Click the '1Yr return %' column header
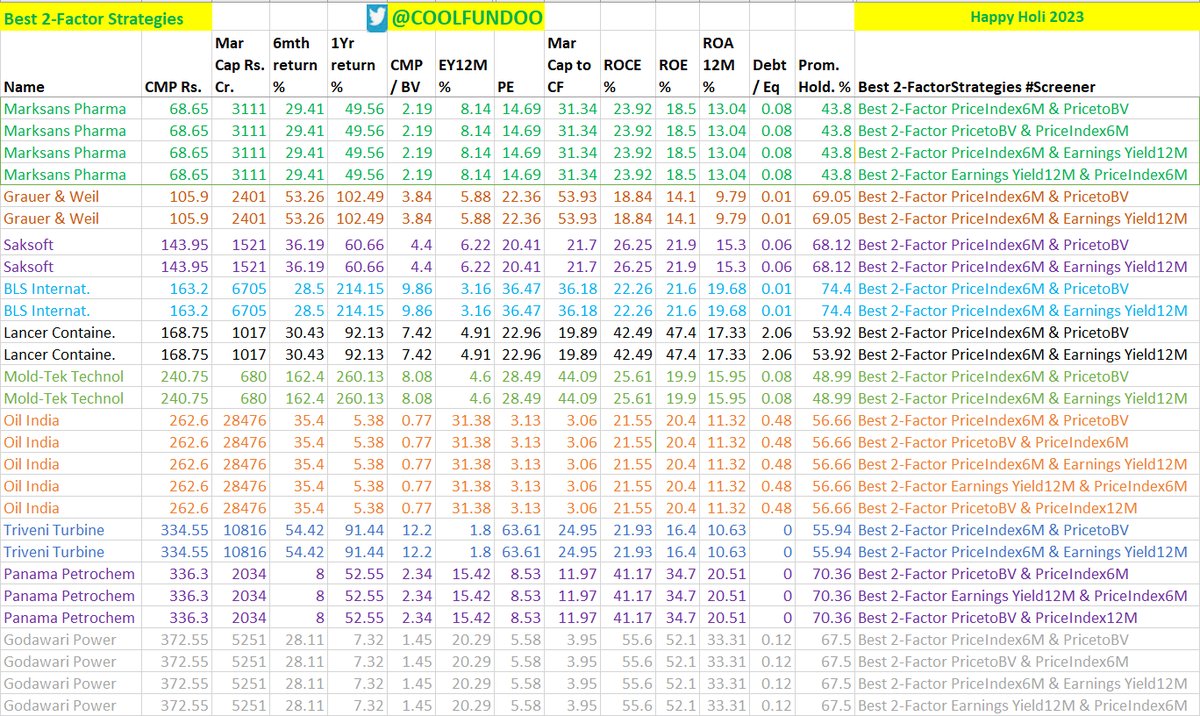Screen dimensions: 1200x716 [x=358, y=65]
